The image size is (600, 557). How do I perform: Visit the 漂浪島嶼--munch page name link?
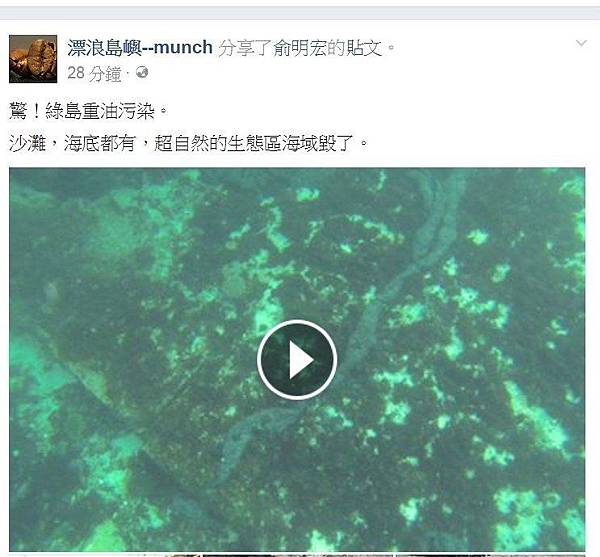point(140,48)
